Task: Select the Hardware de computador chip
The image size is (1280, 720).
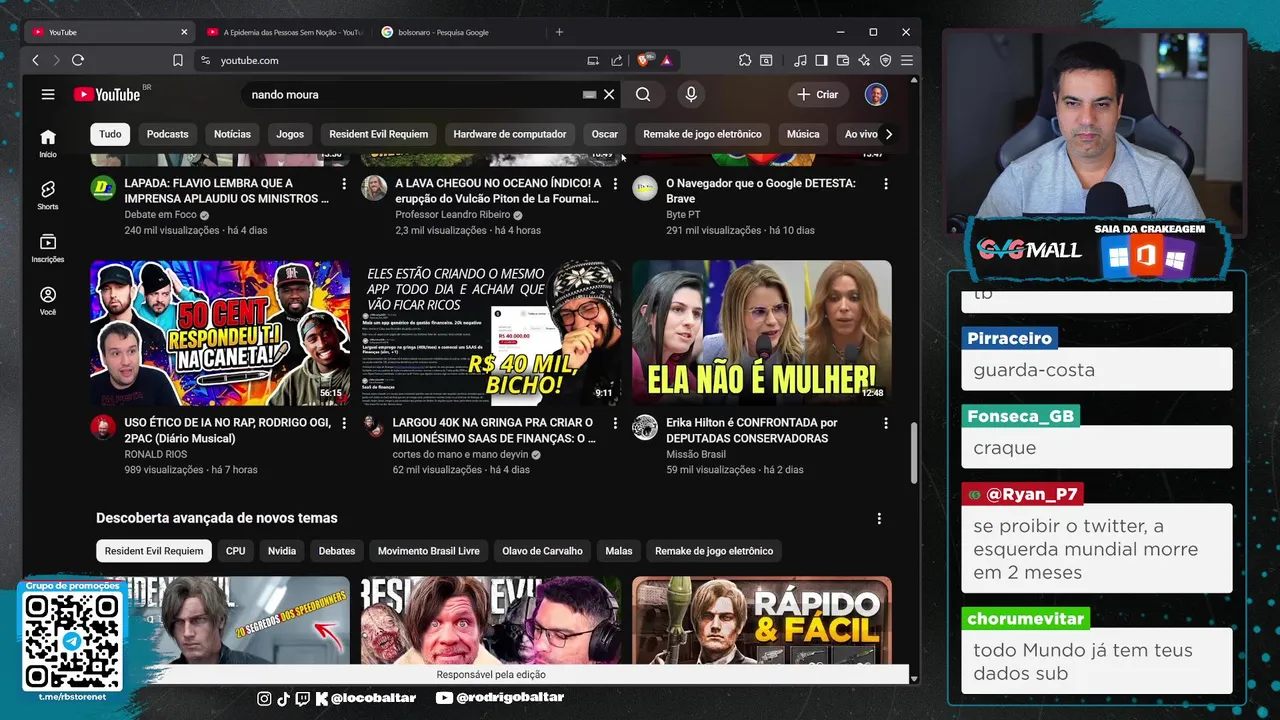Action: pos(509,134)
